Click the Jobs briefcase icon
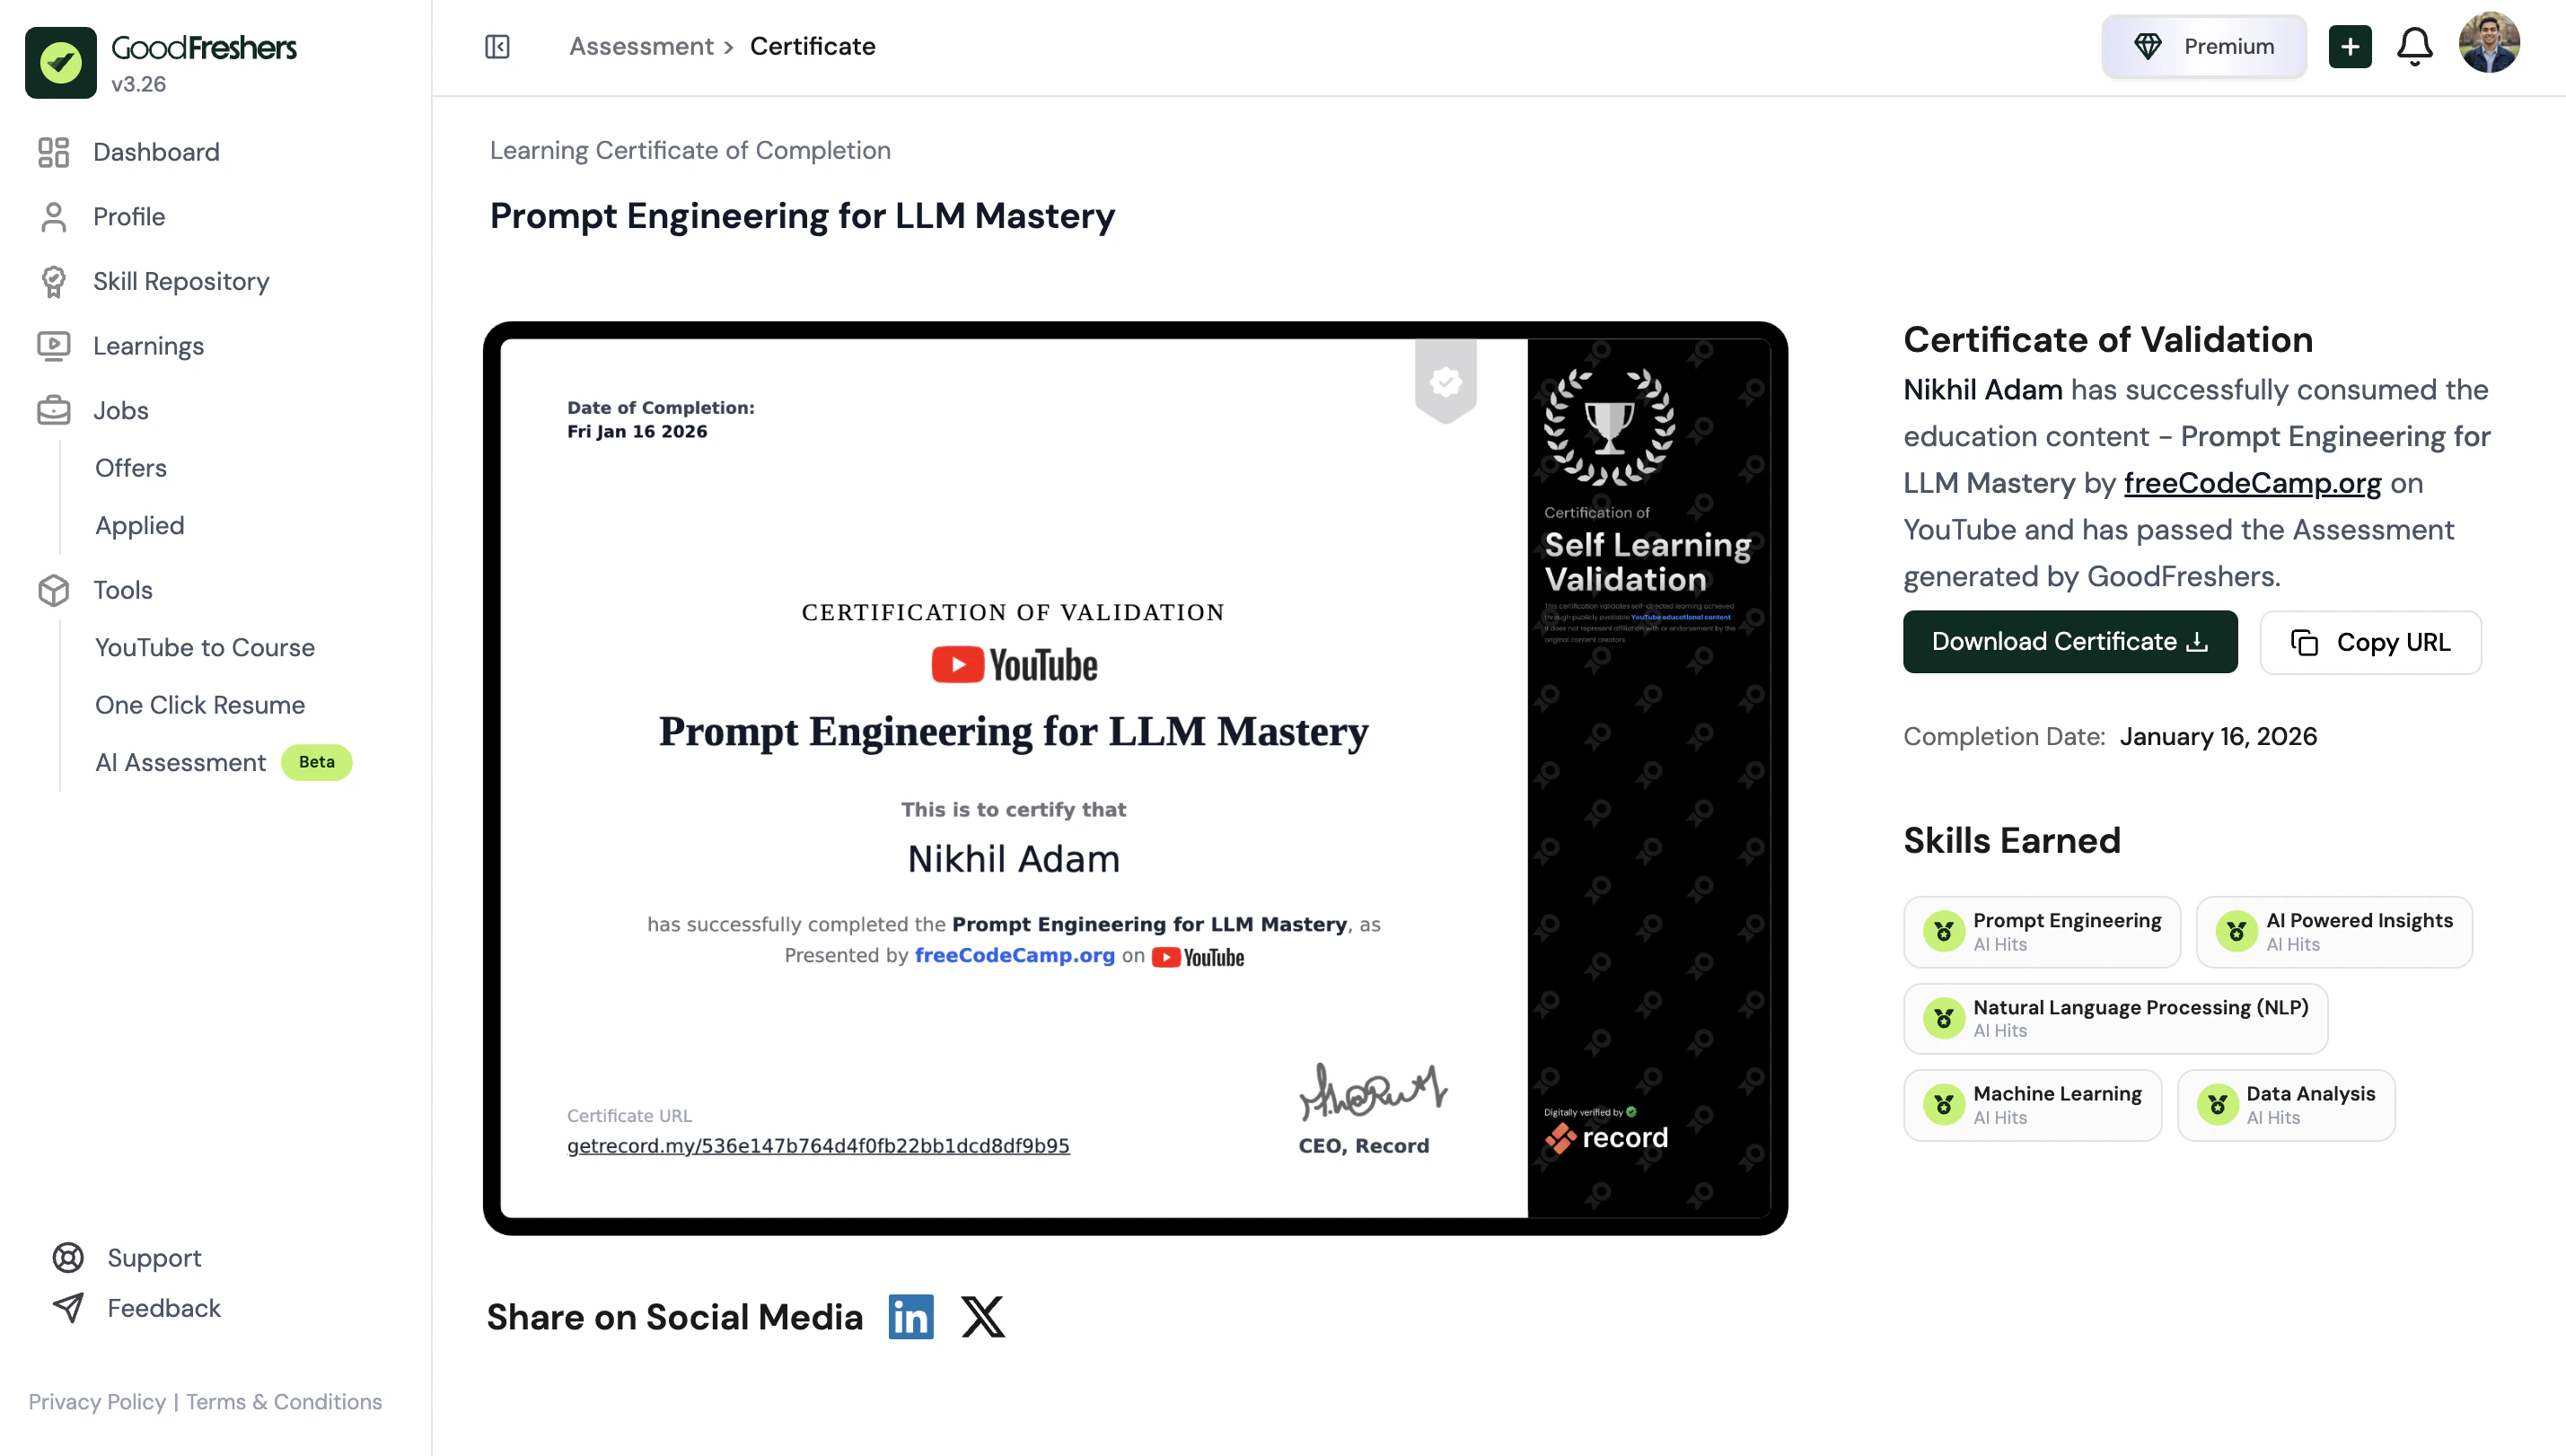The image size is (2566, 1456). (x=54, y=410)
